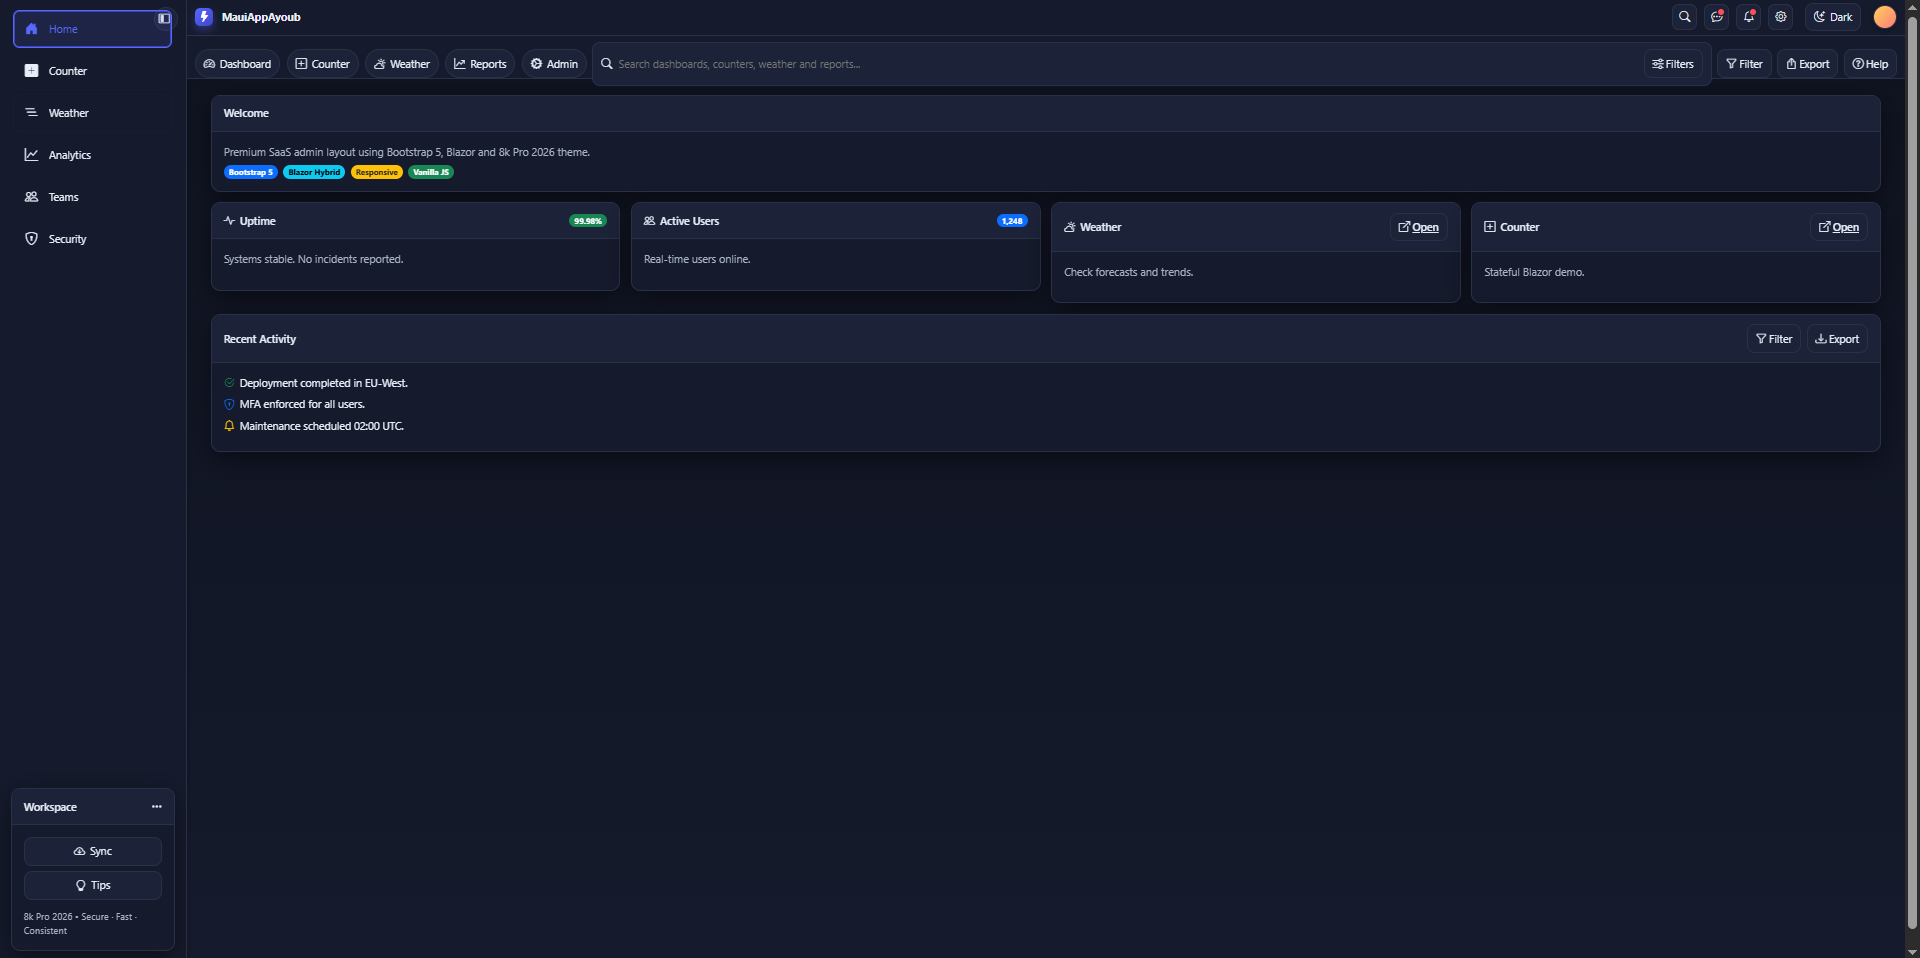Open the settings gear

point(1780,17)
